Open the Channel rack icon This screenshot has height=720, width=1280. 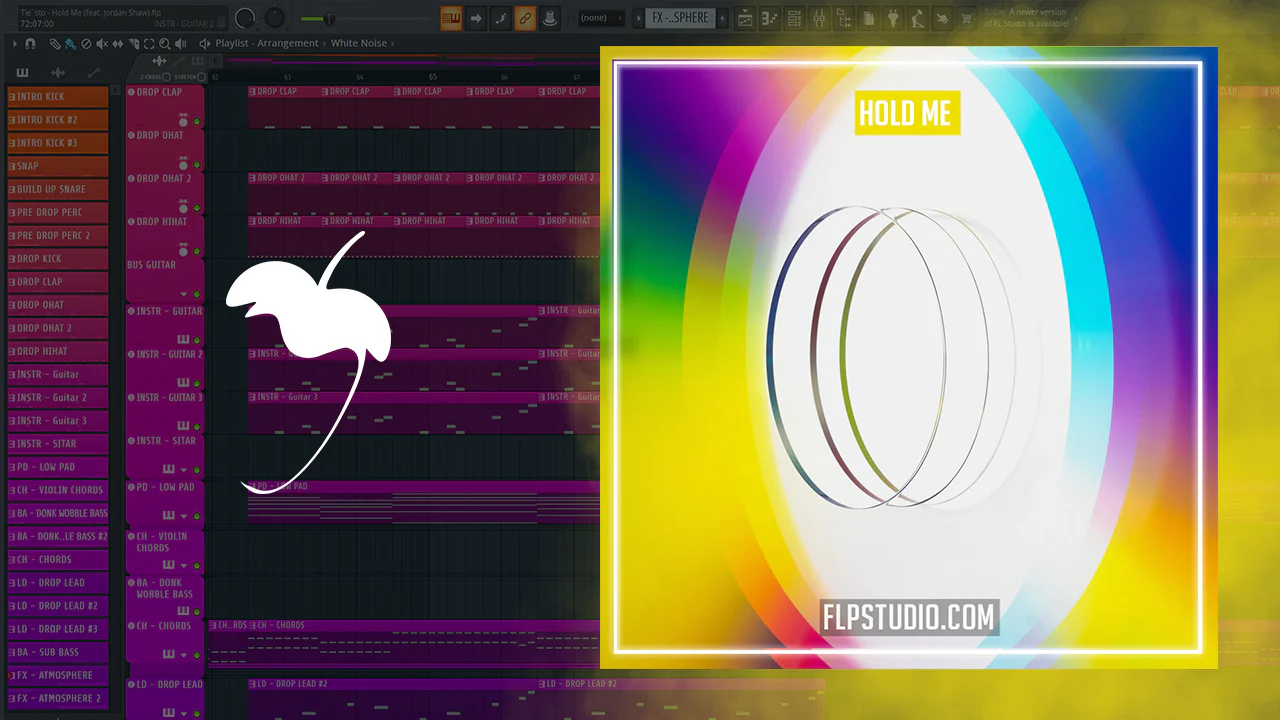click(x=795, y=18)
